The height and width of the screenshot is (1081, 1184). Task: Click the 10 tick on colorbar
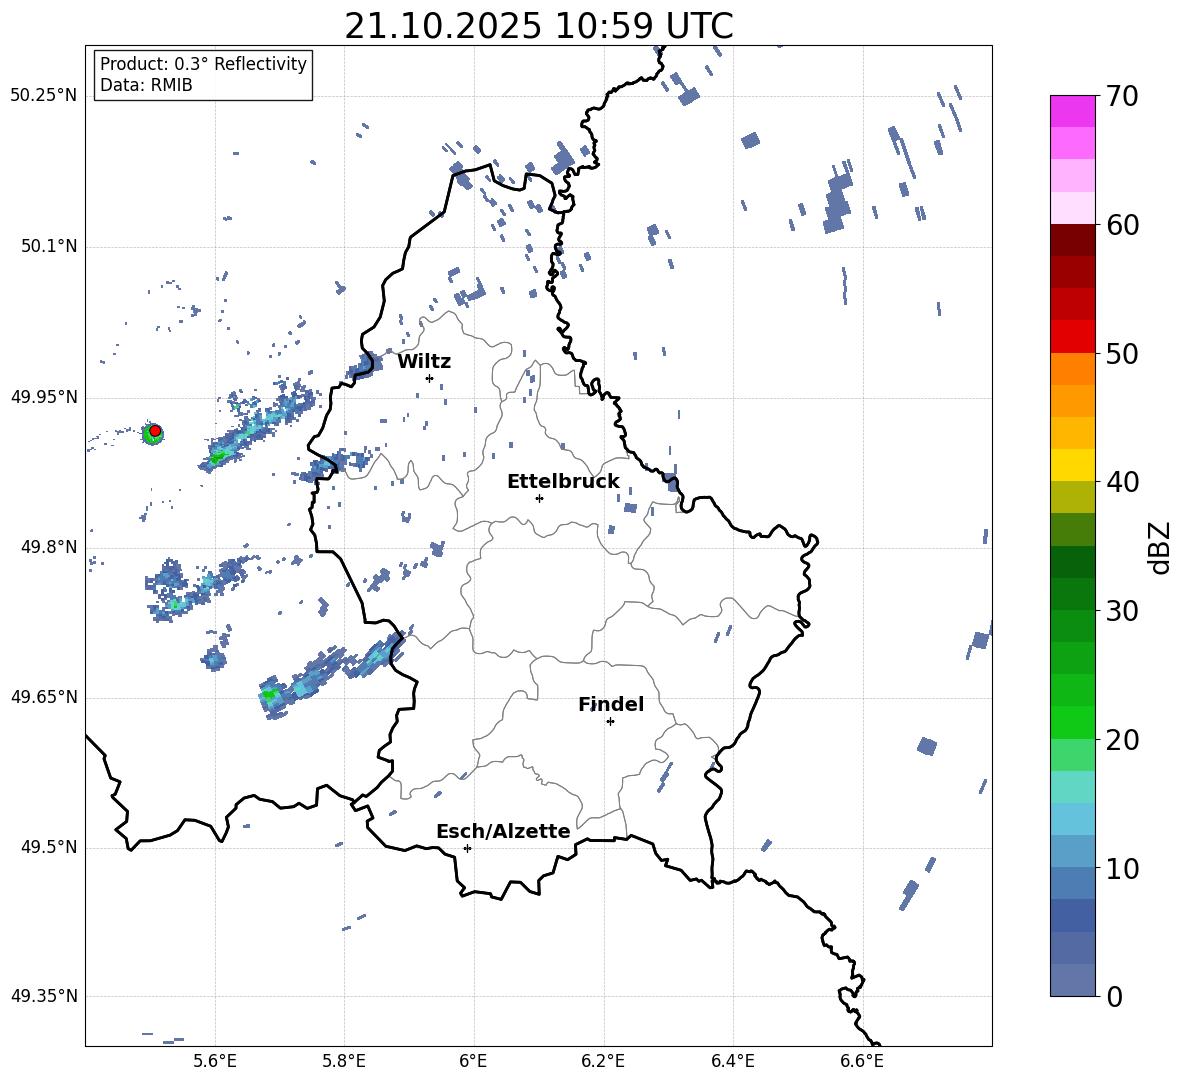click(1122, 868)
